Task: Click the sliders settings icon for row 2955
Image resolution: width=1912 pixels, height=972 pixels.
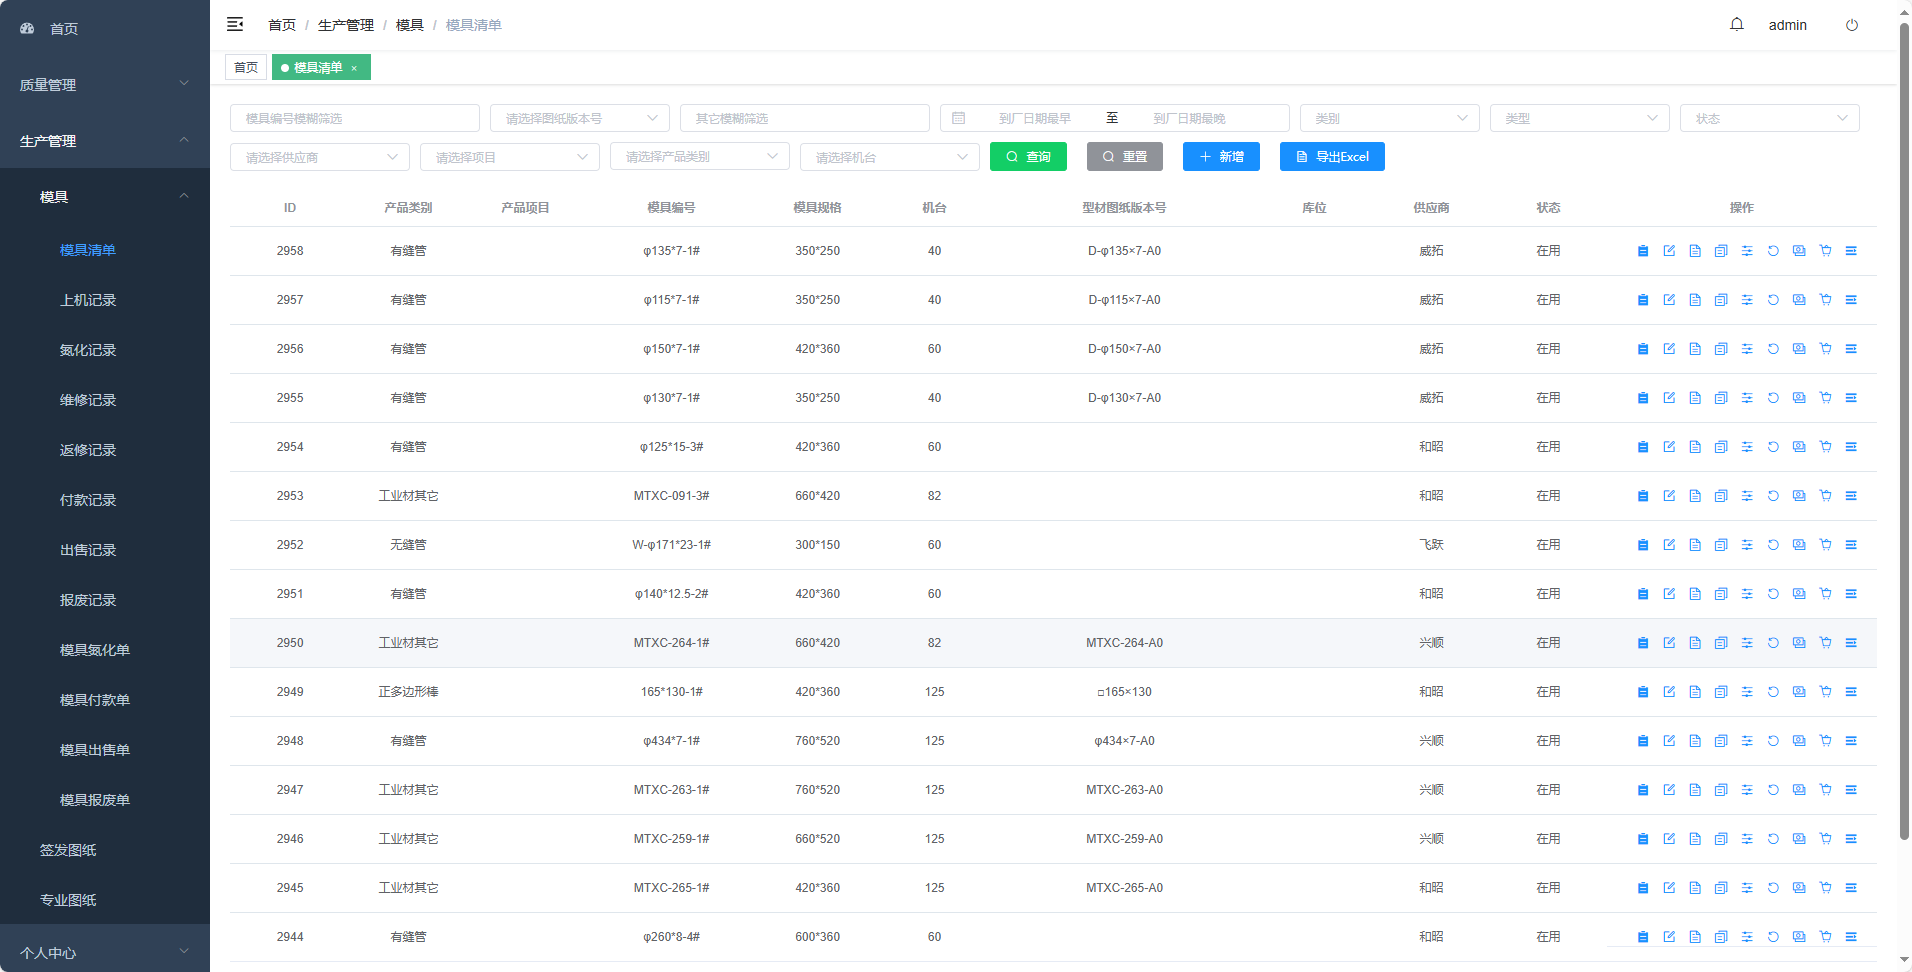Action: coord(1747,398)
